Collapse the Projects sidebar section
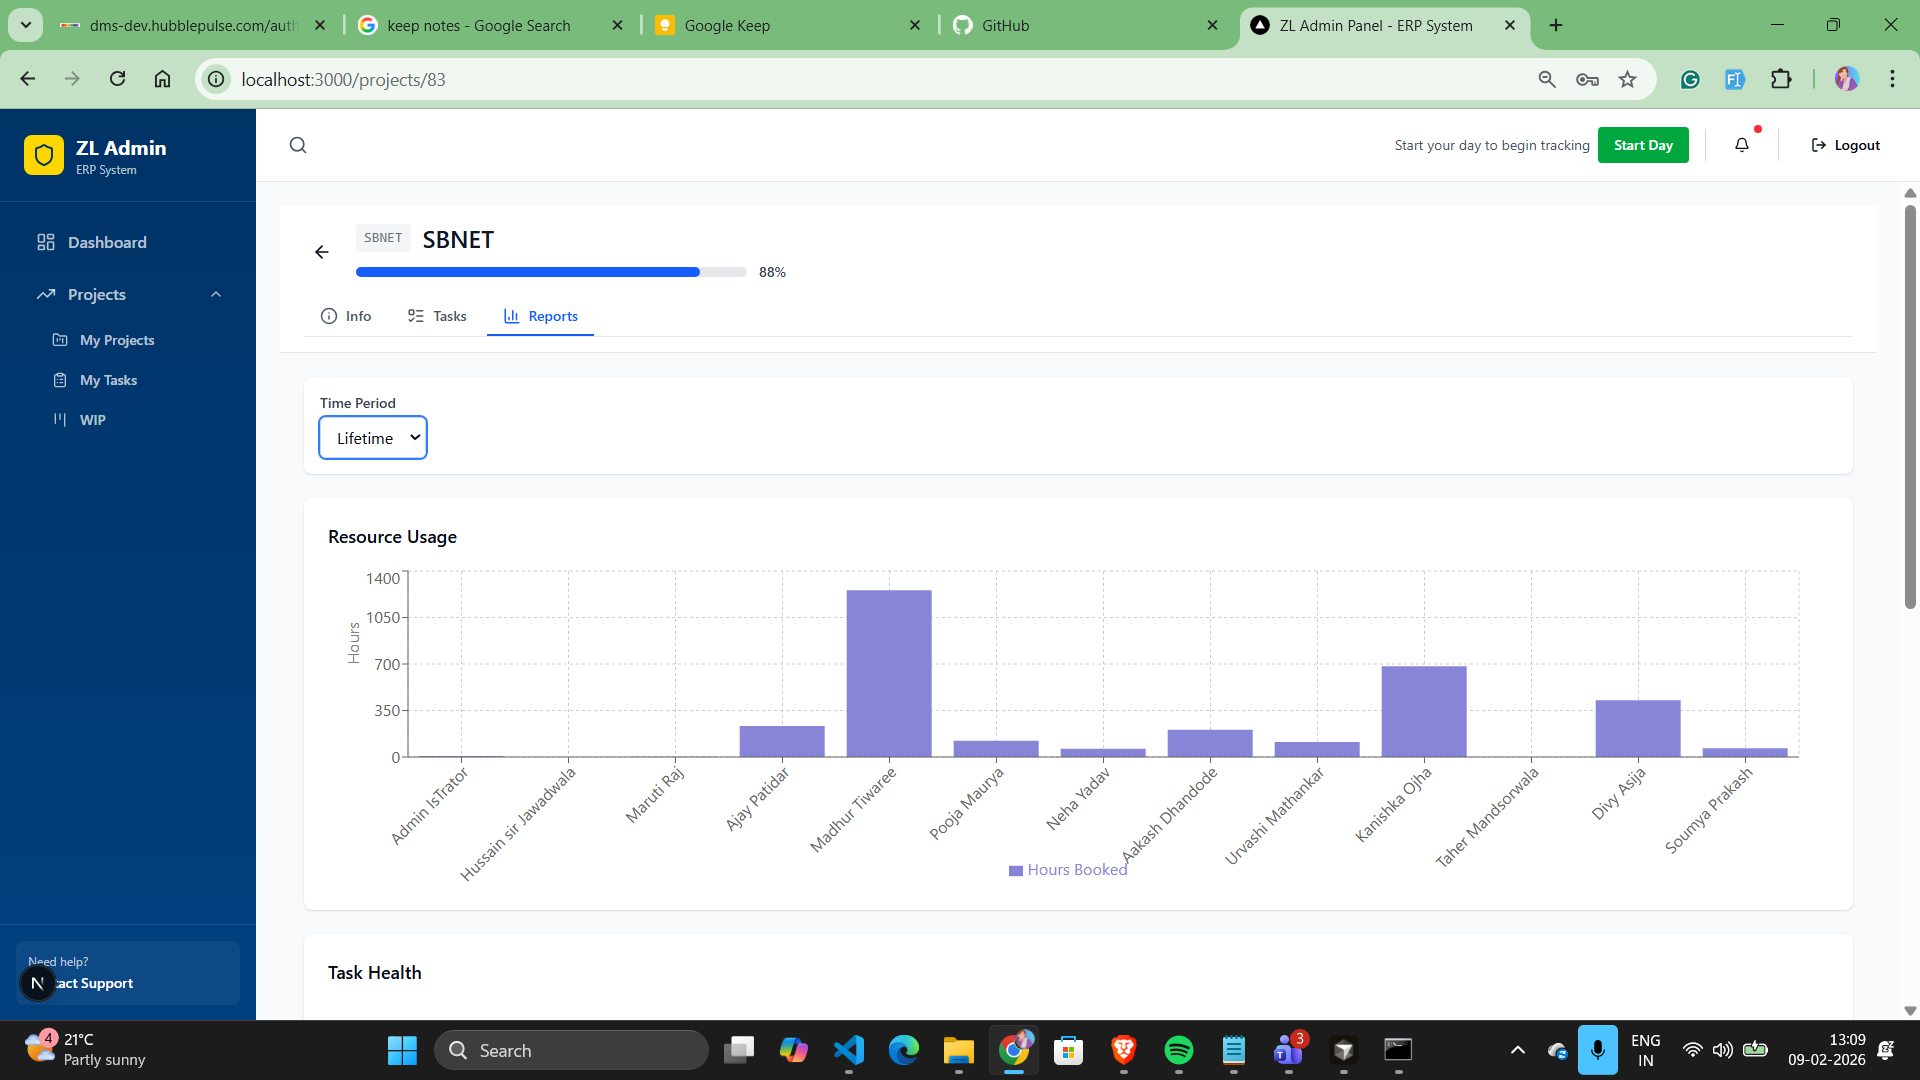 [216, 294]
